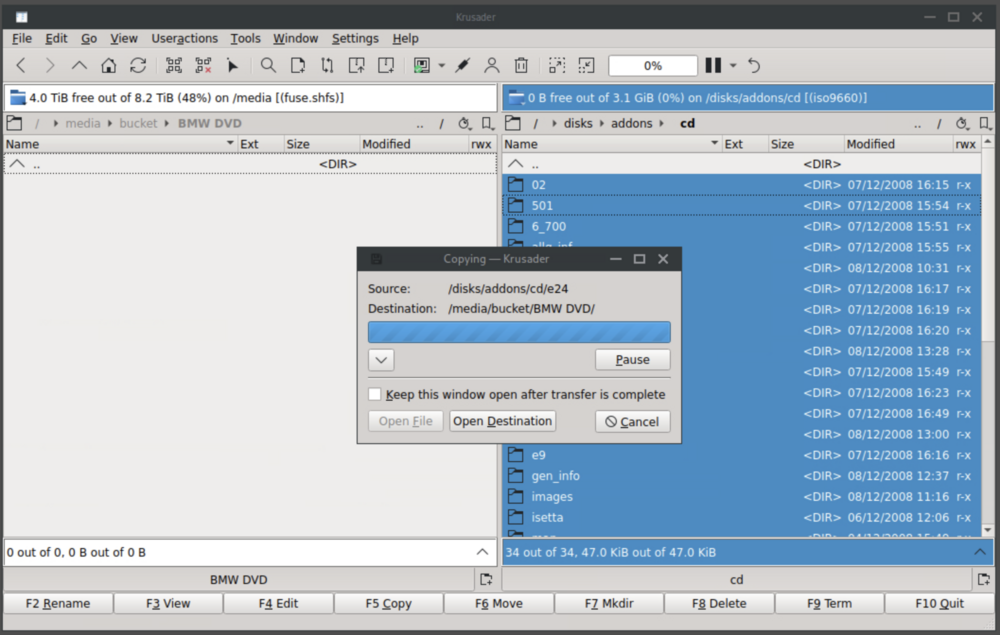The image size is (1000, 635).
Task: Click F8 Delete function button
Action: (719, 603)
